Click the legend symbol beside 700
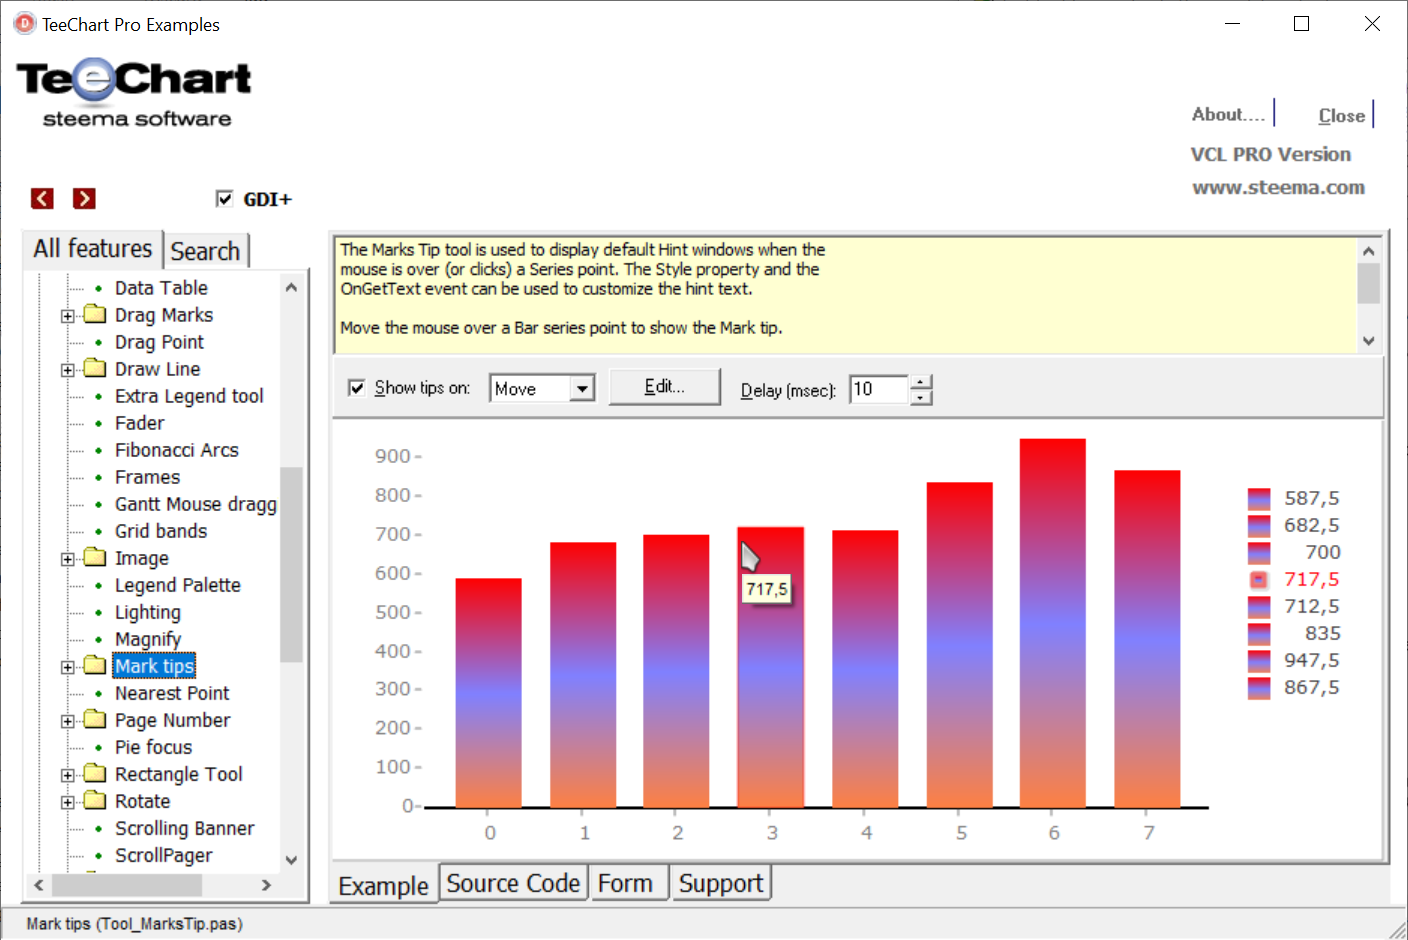Viewport: 1408px width, 940px height. click(x=1259, y=552)
